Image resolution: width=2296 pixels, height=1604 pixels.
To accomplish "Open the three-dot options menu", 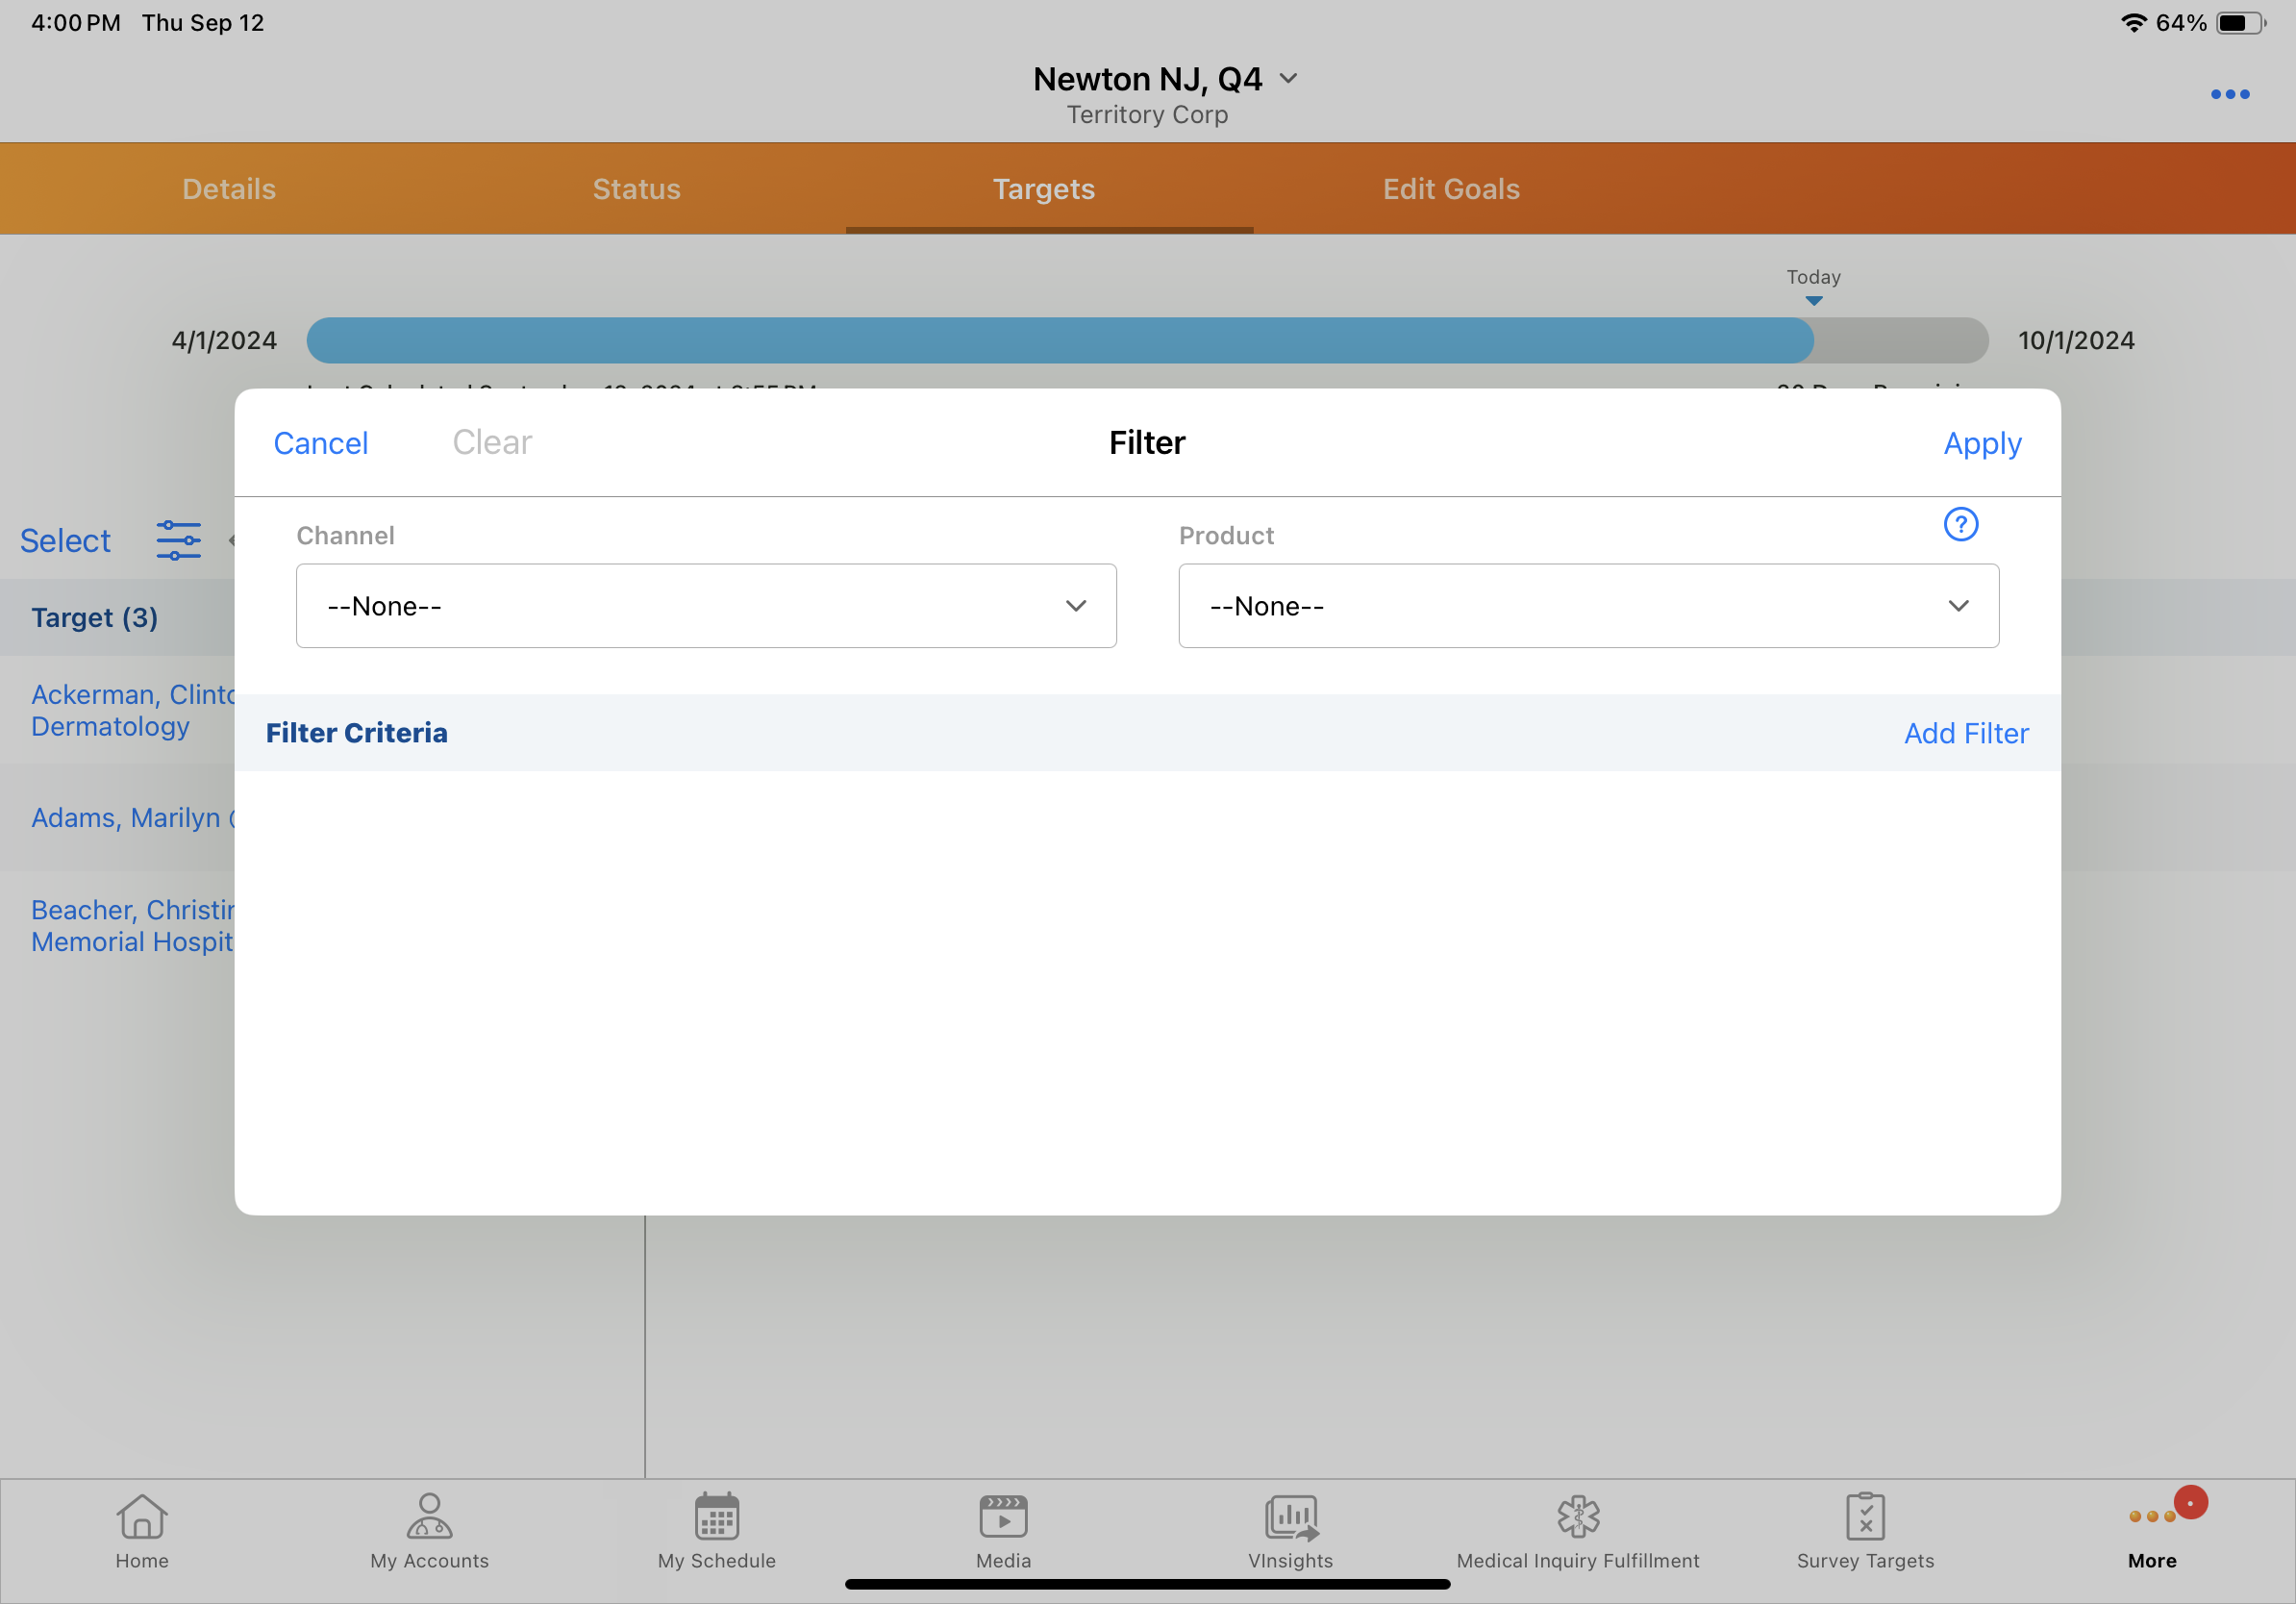I will (2229, 94).
